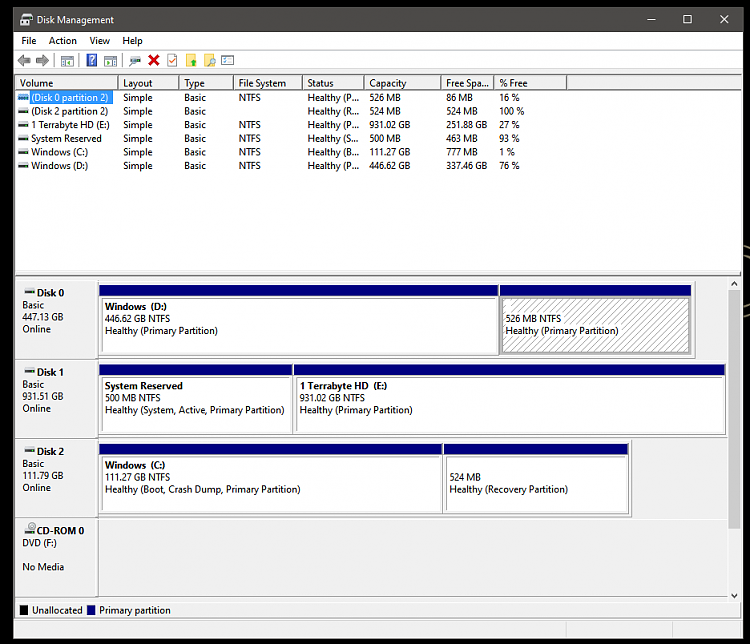Select System Reserved 500 MB partition block

[196, 400]
